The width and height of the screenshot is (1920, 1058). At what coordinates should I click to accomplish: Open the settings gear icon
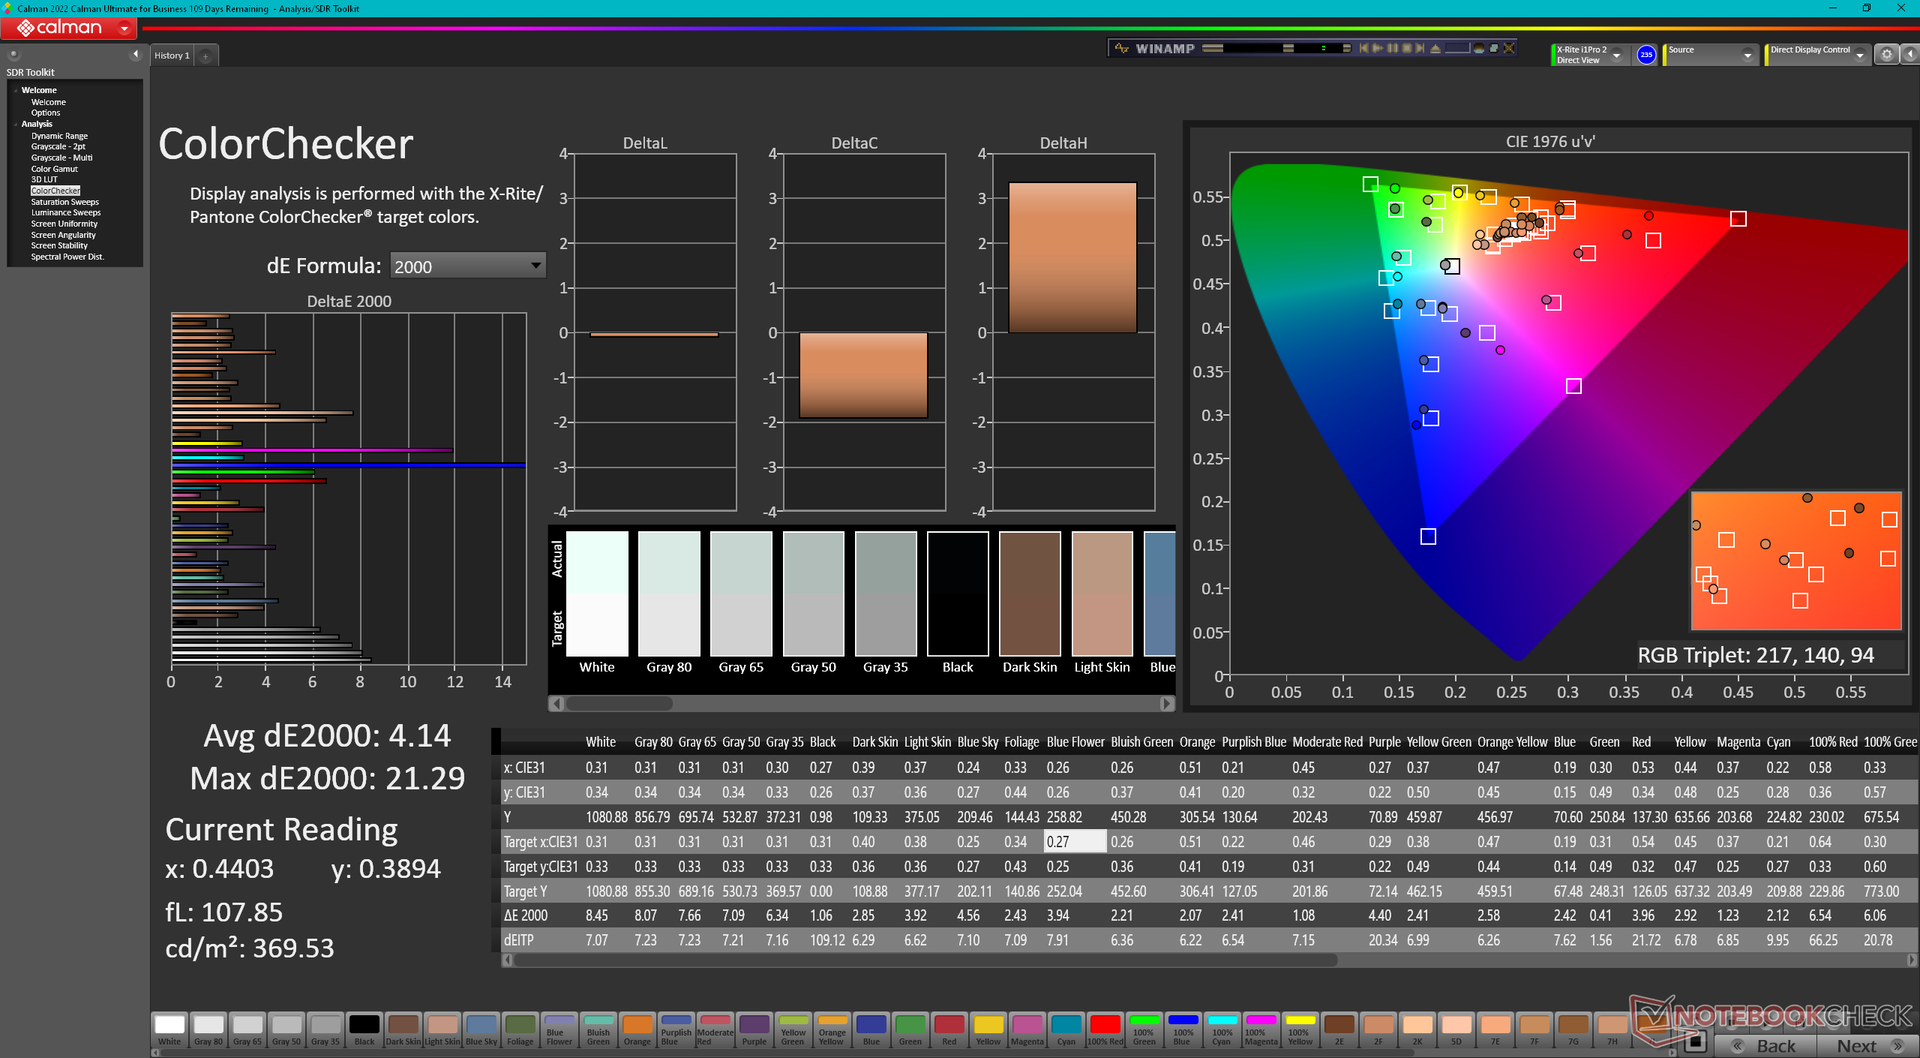click(1886, 55)
